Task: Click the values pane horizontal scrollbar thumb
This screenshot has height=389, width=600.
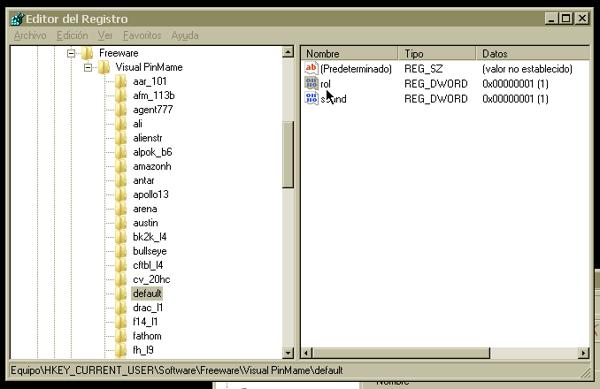Action: (x=401, y=353)
